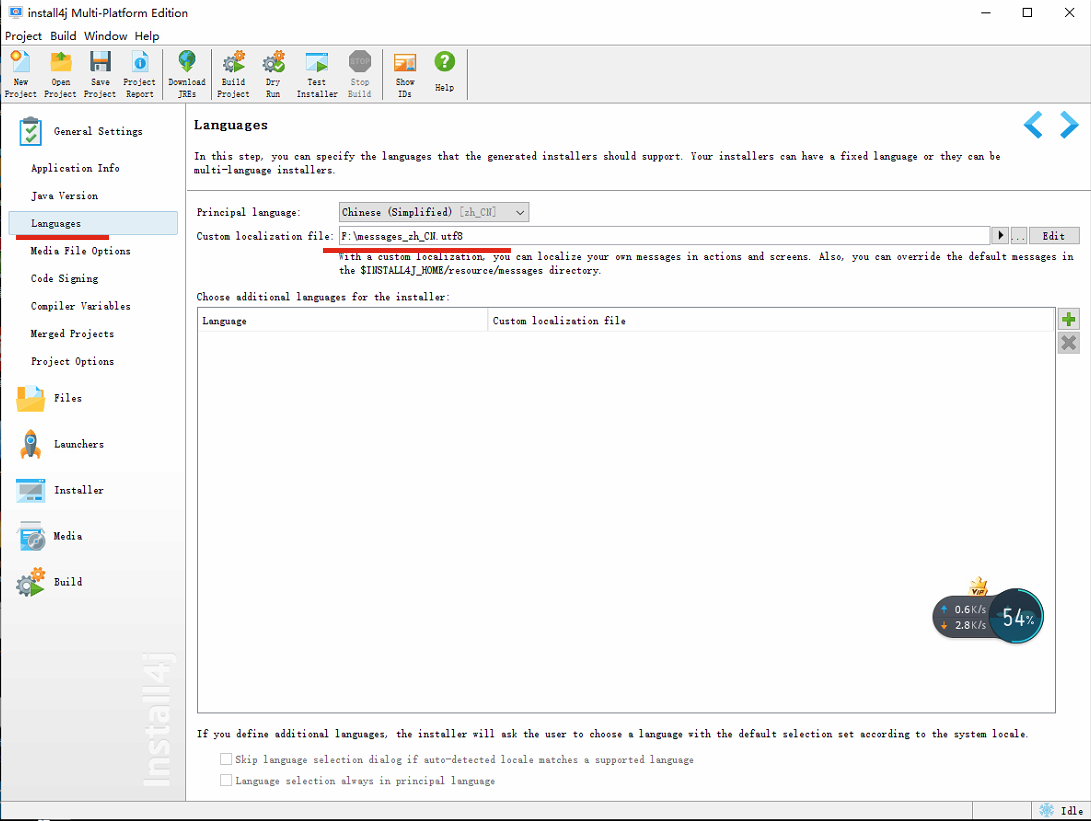Viewport: 1091px width, 821px height.
Task: Click the Language column header
Action: click(342, 321)
